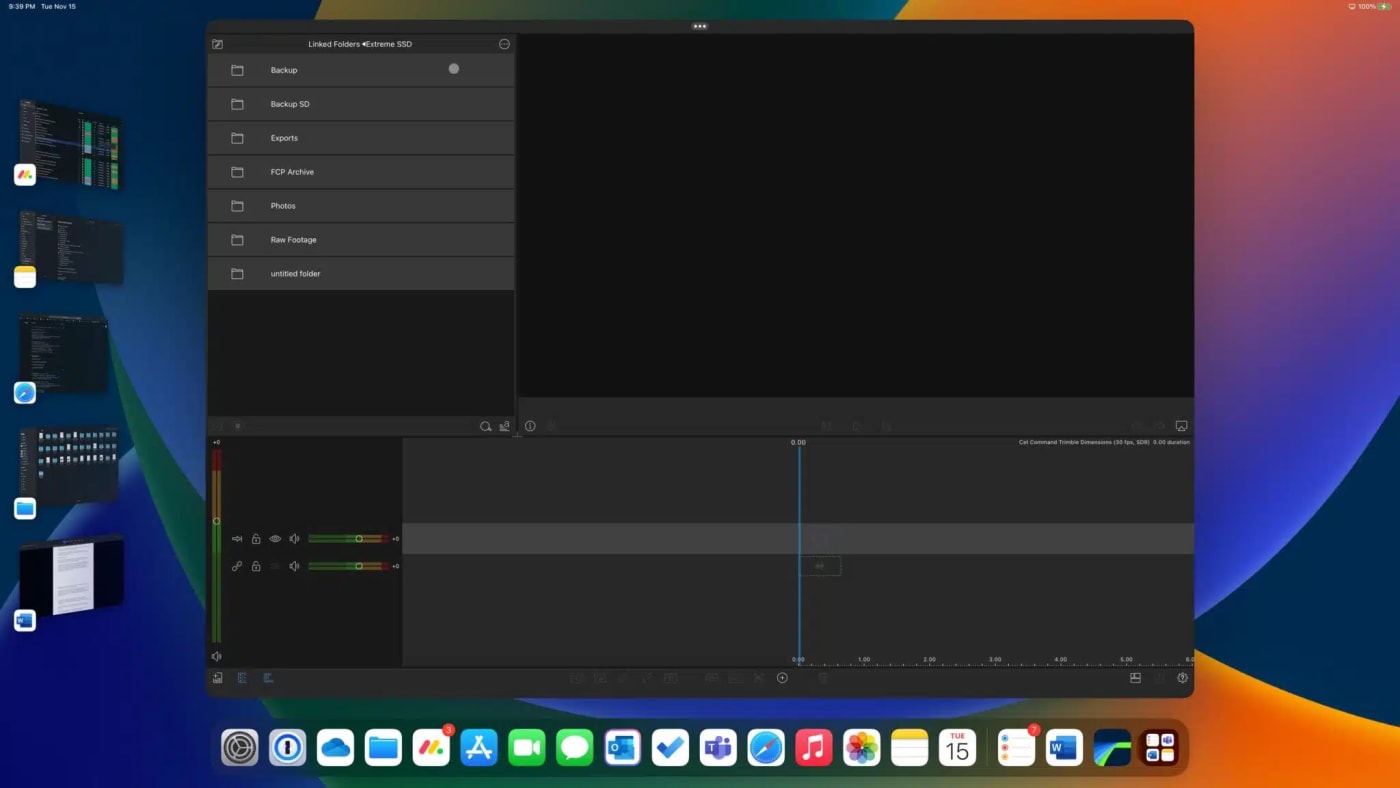This screenshot has width=1400, height=788.
Task: Select the add project icon at bottom left
Action: tap(217, 677)
